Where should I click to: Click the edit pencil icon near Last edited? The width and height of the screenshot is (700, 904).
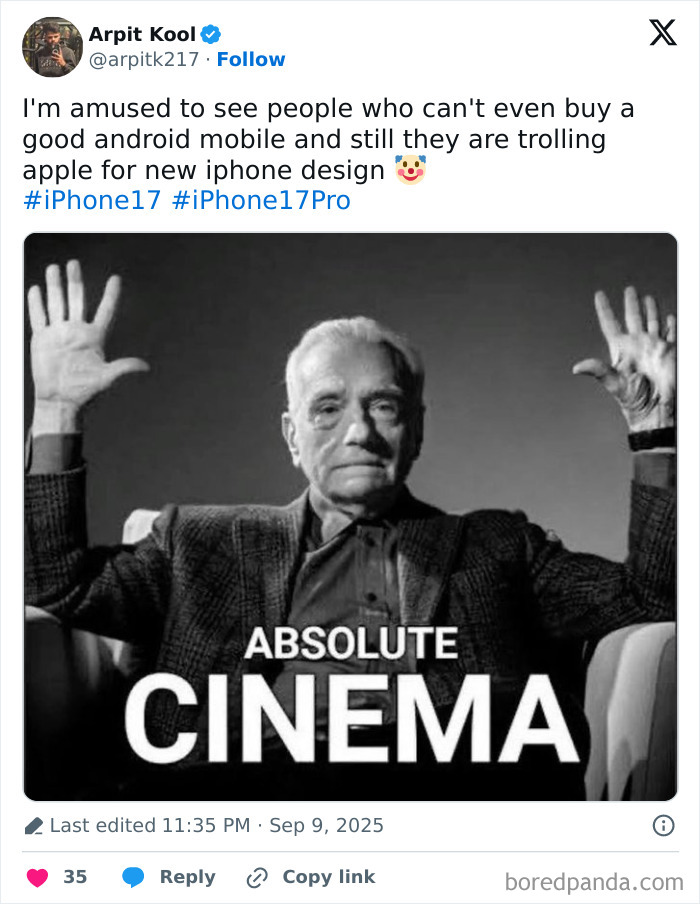pyautogui.click(x=31, y=826)
